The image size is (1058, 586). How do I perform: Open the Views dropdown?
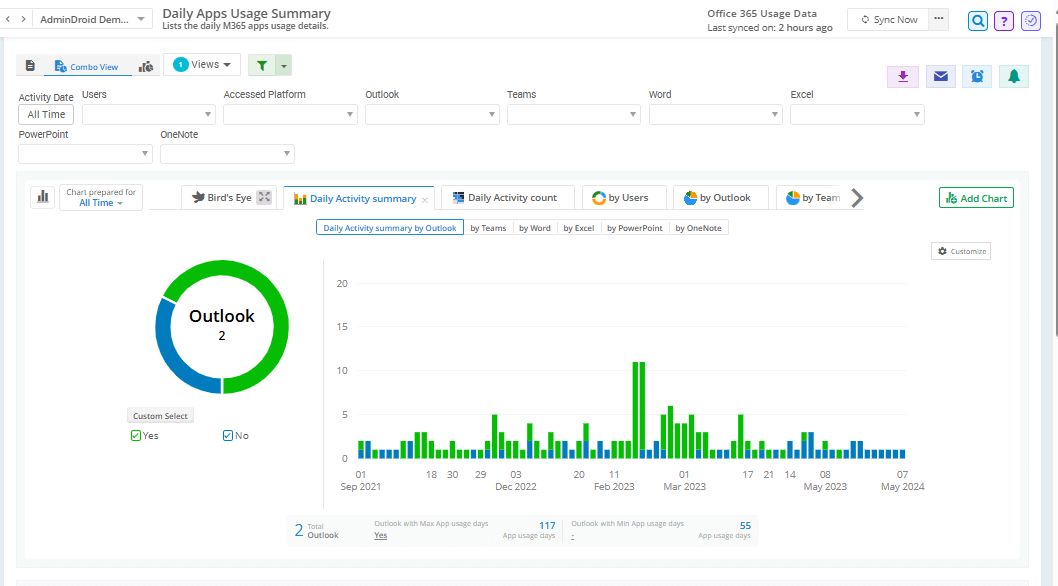(203, 65)
